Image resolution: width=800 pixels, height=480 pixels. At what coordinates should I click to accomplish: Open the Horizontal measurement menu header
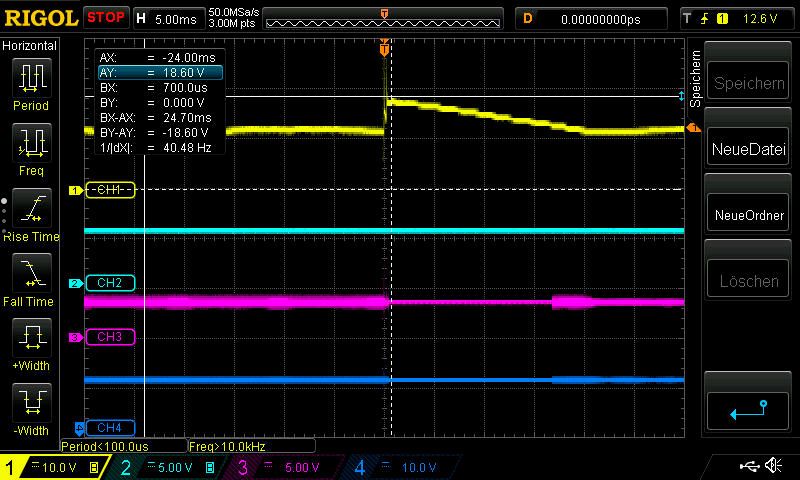pyautogui.click(x=30, y=46)
